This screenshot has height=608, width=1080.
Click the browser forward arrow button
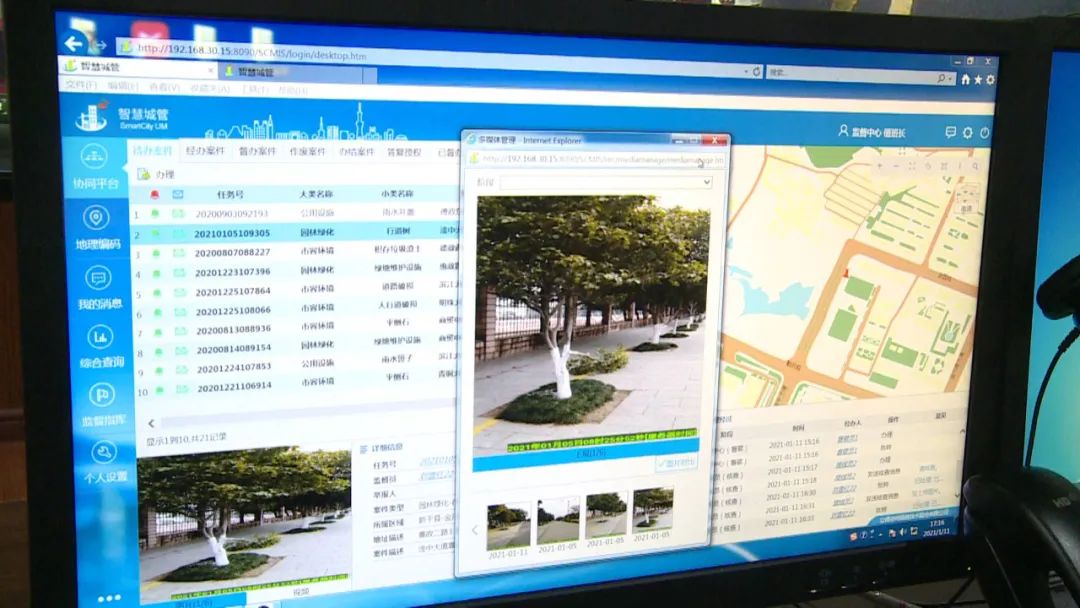101,46
